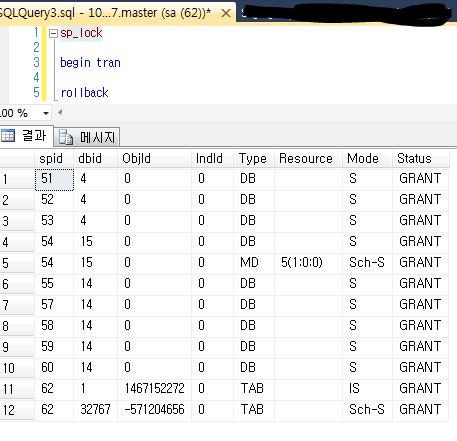
Task: Place cursor on the sp_lock line
Action: tap(81, 33)
